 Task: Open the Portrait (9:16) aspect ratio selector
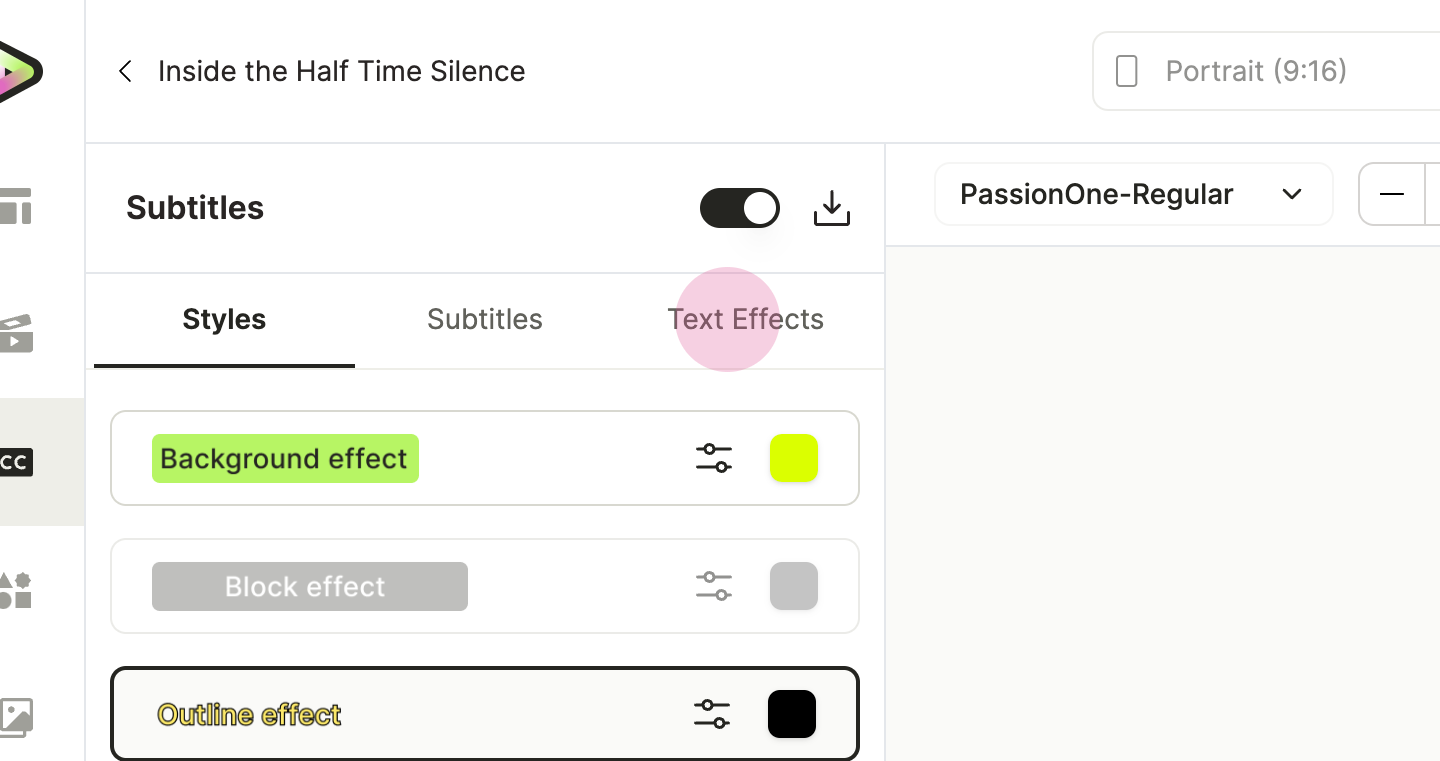coord(1266,71)
